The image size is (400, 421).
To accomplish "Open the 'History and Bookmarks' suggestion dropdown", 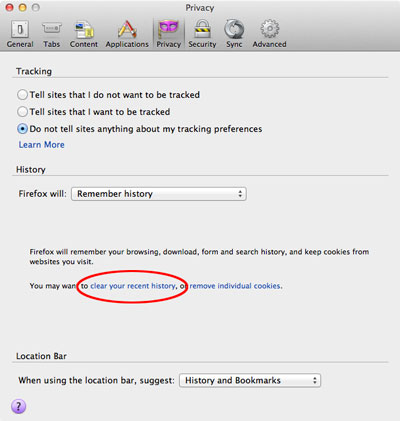I will point(250,380).
